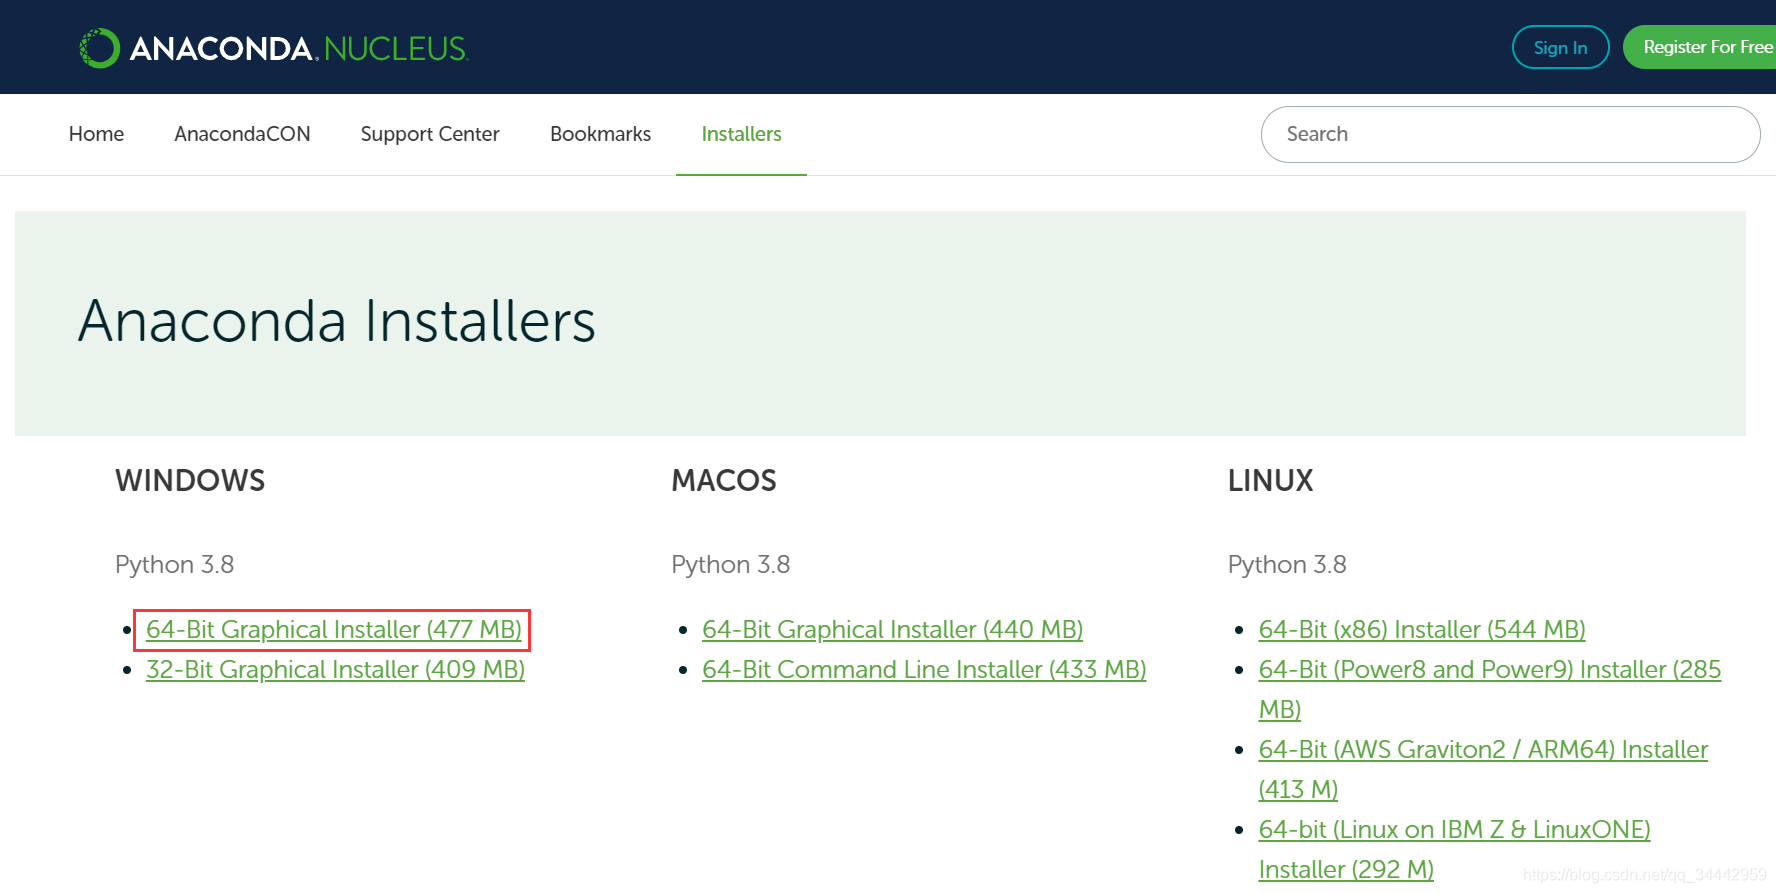Image resolution: width=1776 pixels, height=893 pixels.
Task: Click Python 3.8 under MACOS
Action: (x=730, y=565)
